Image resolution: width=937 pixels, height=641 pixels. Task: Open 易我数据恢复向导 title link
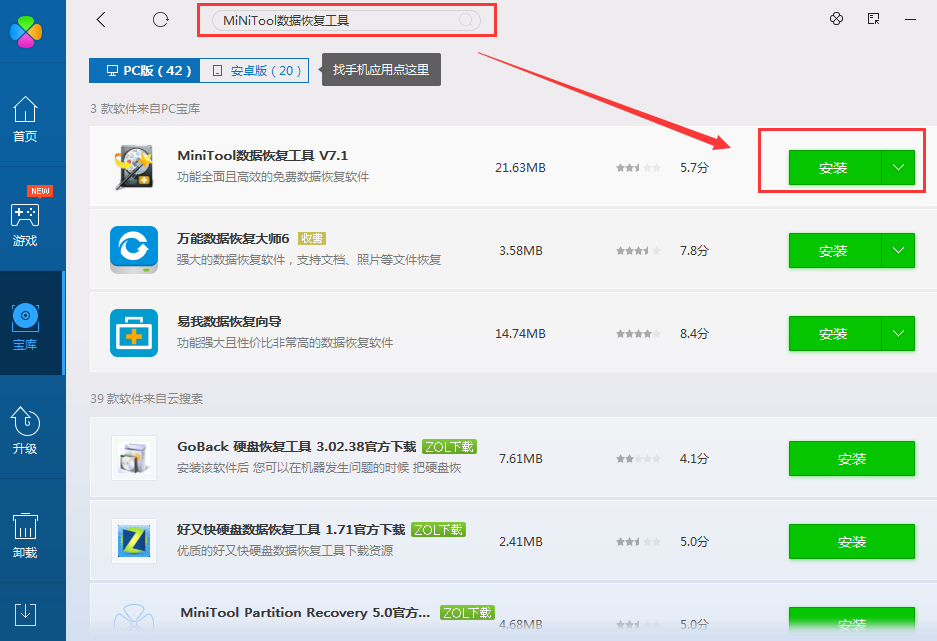pos(229,321)
